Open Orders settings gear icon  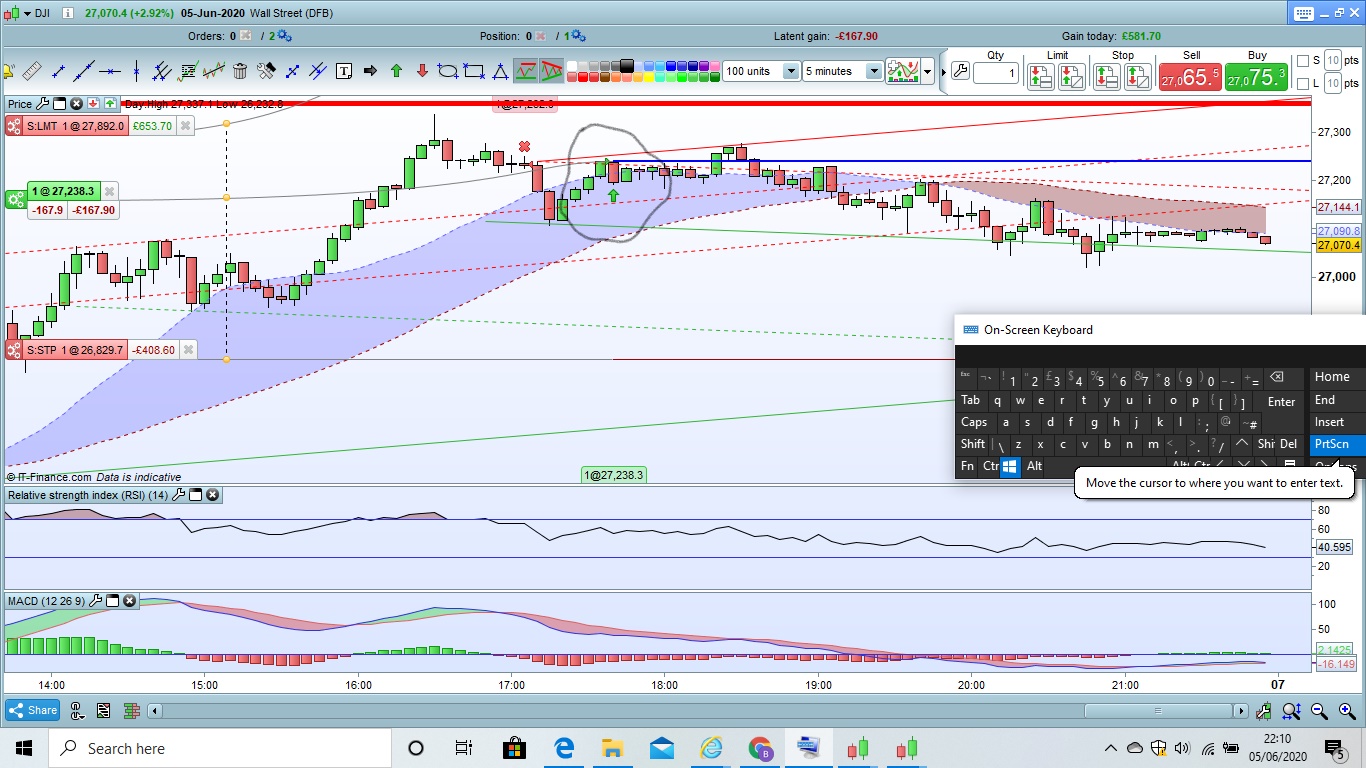click(x=284, y=36)
